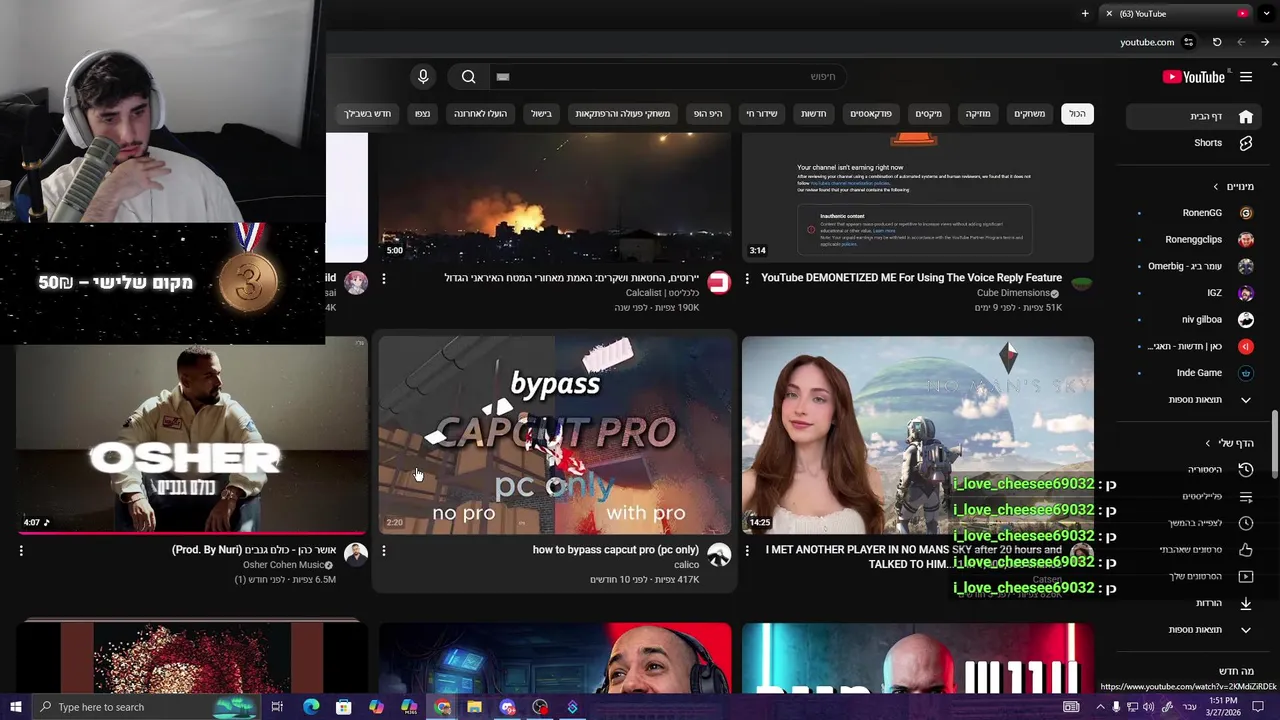This screenshot has width=1280, height=720.
Task: Select the 'היפ הופ' filter chip
Action: 708,114
